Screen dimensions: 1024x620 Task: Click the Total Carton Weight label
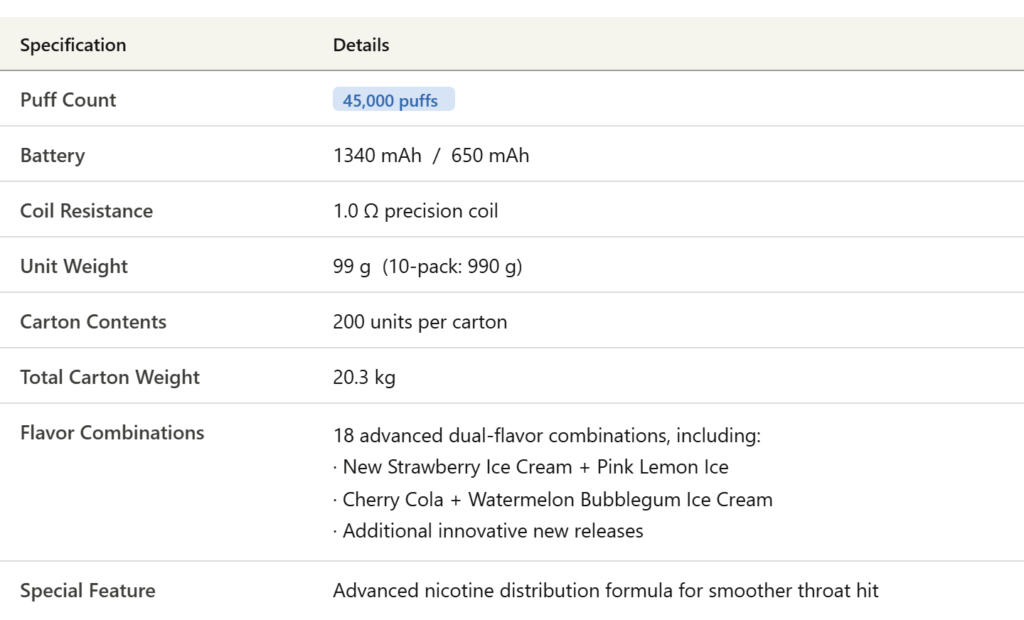[110, 378]
